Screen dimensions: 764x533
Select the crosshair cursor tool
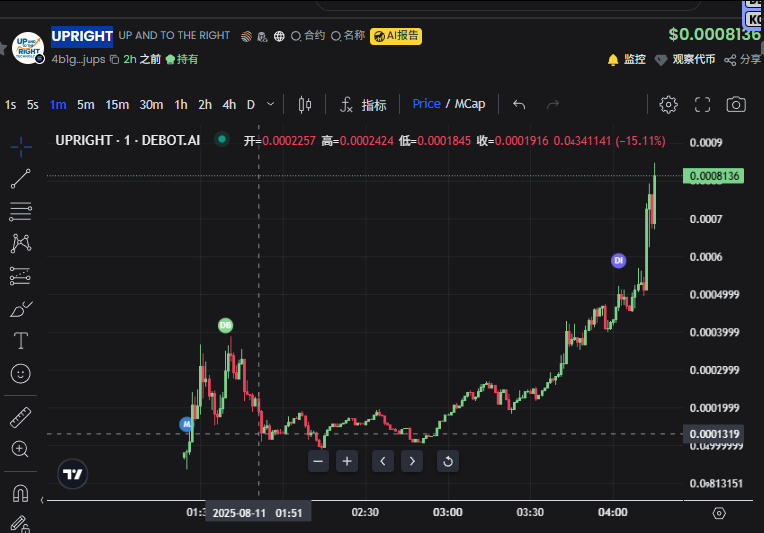click(21, 147)
